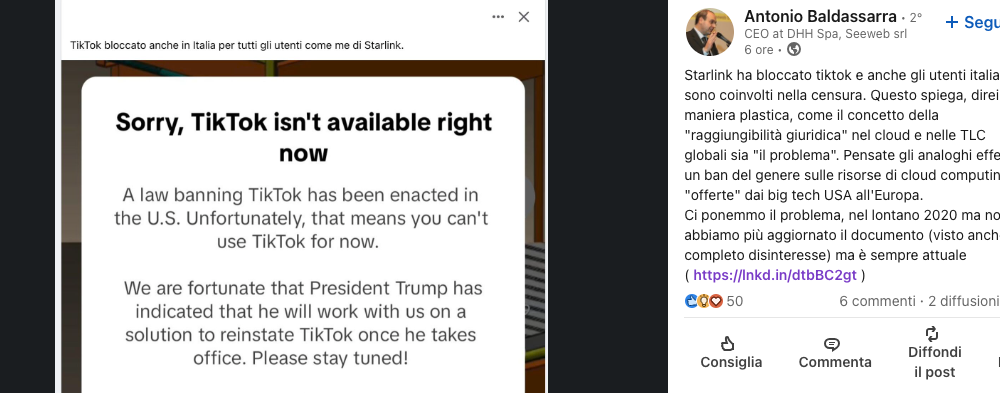Open the three-dots more options menu
The height and width of the screenshot is (393, 1000).
click(x=498, y=17)
